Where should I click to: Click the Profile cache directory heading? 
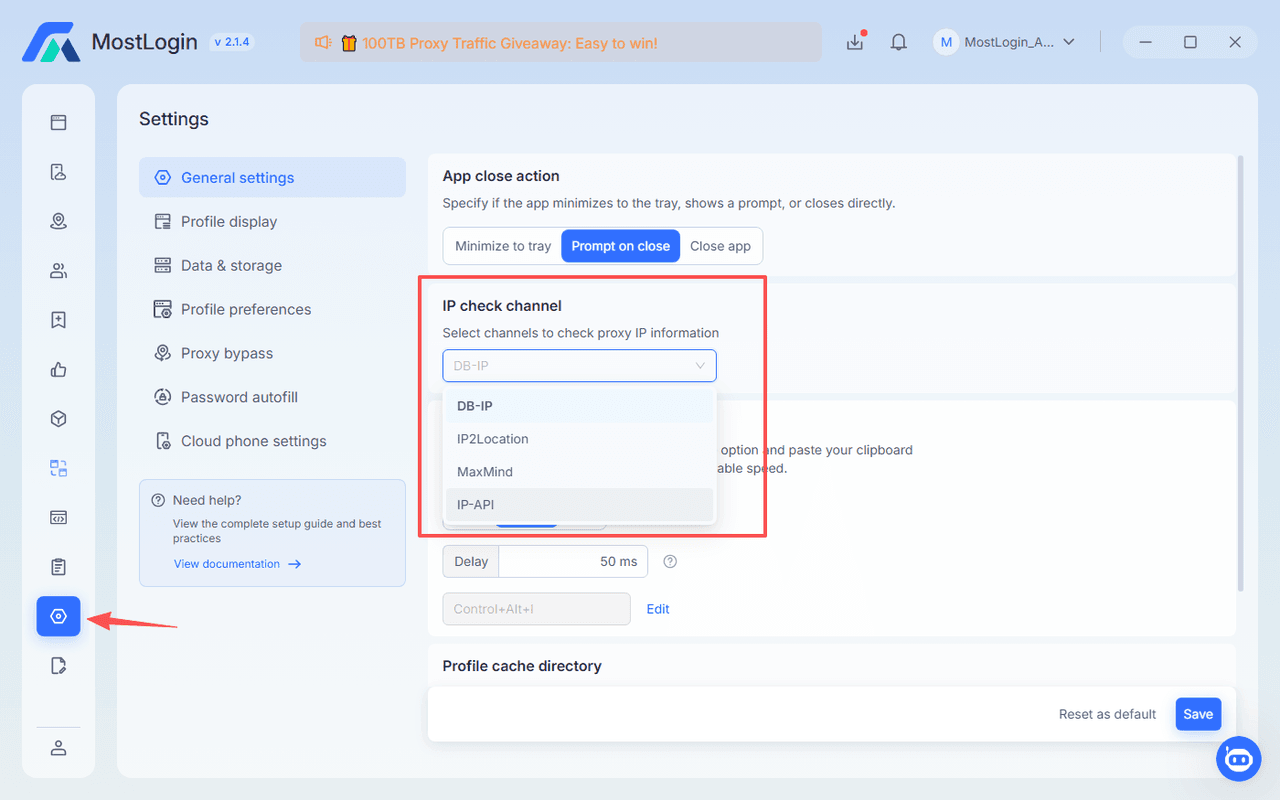(x=522, y=666)
